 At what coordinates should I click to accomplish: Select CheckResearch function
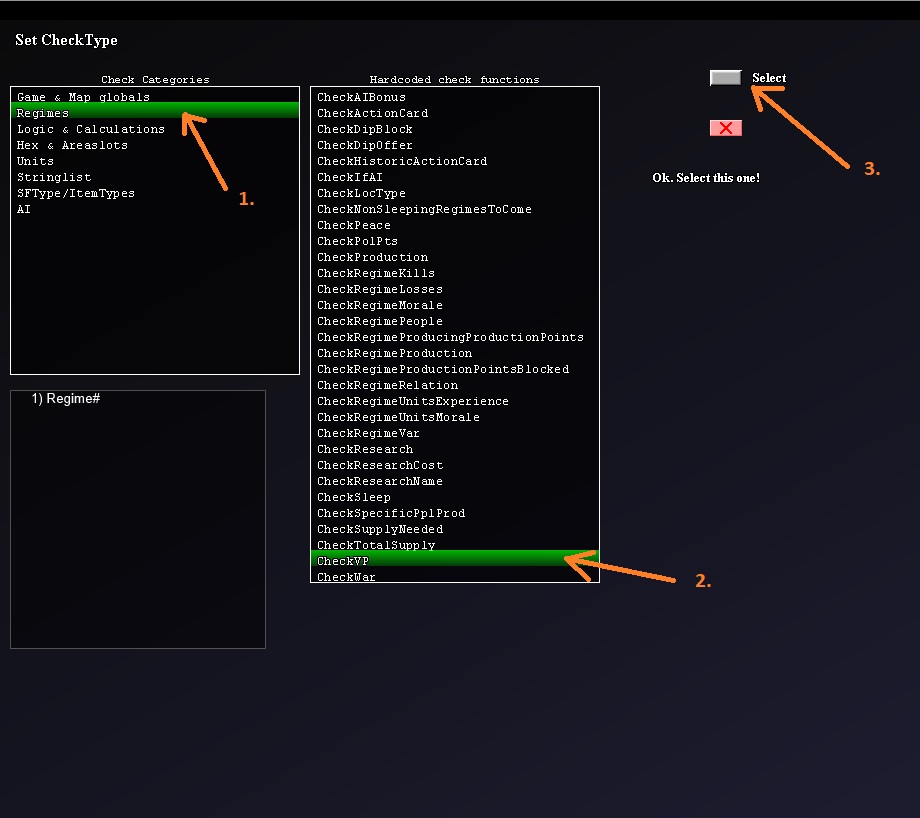[x=455, y=449]
